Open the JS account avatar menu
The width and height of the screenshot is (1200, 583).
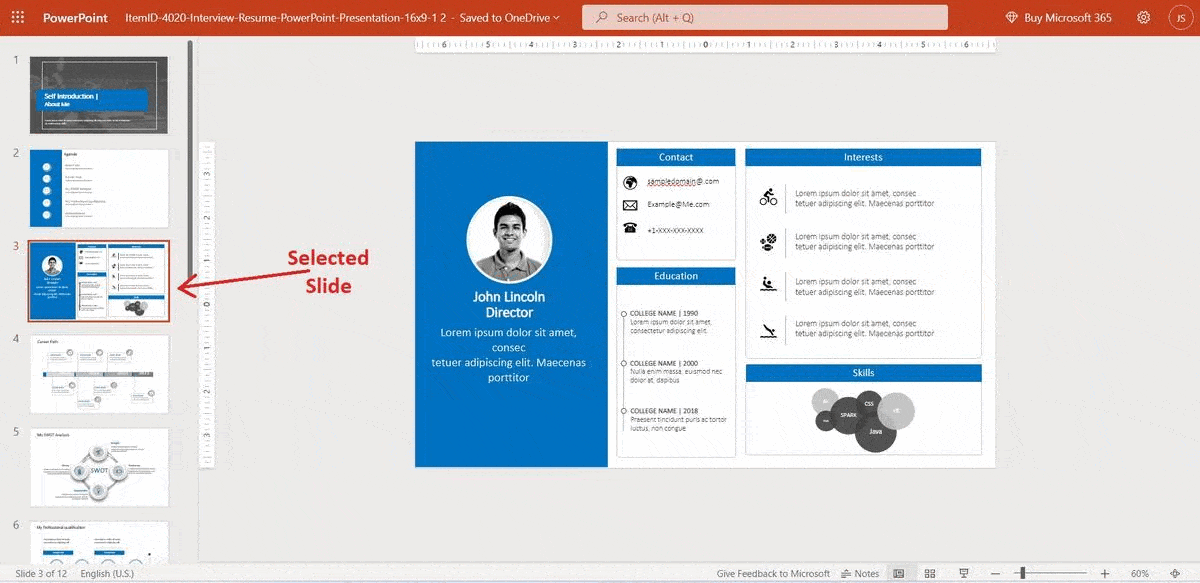point(1178,16)
